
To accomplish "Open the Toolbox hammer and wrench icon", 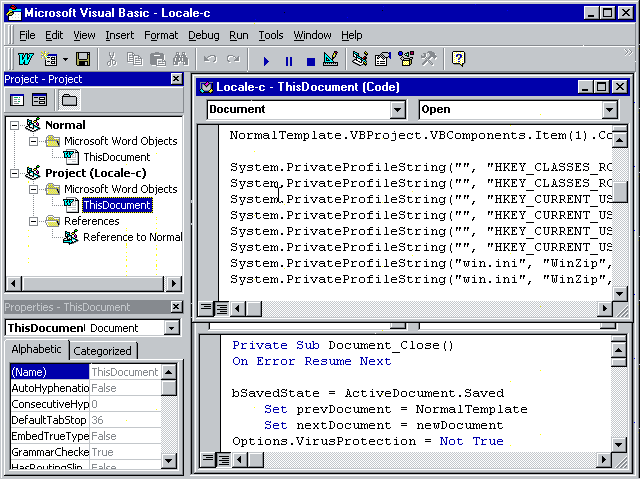I will 429,60.
